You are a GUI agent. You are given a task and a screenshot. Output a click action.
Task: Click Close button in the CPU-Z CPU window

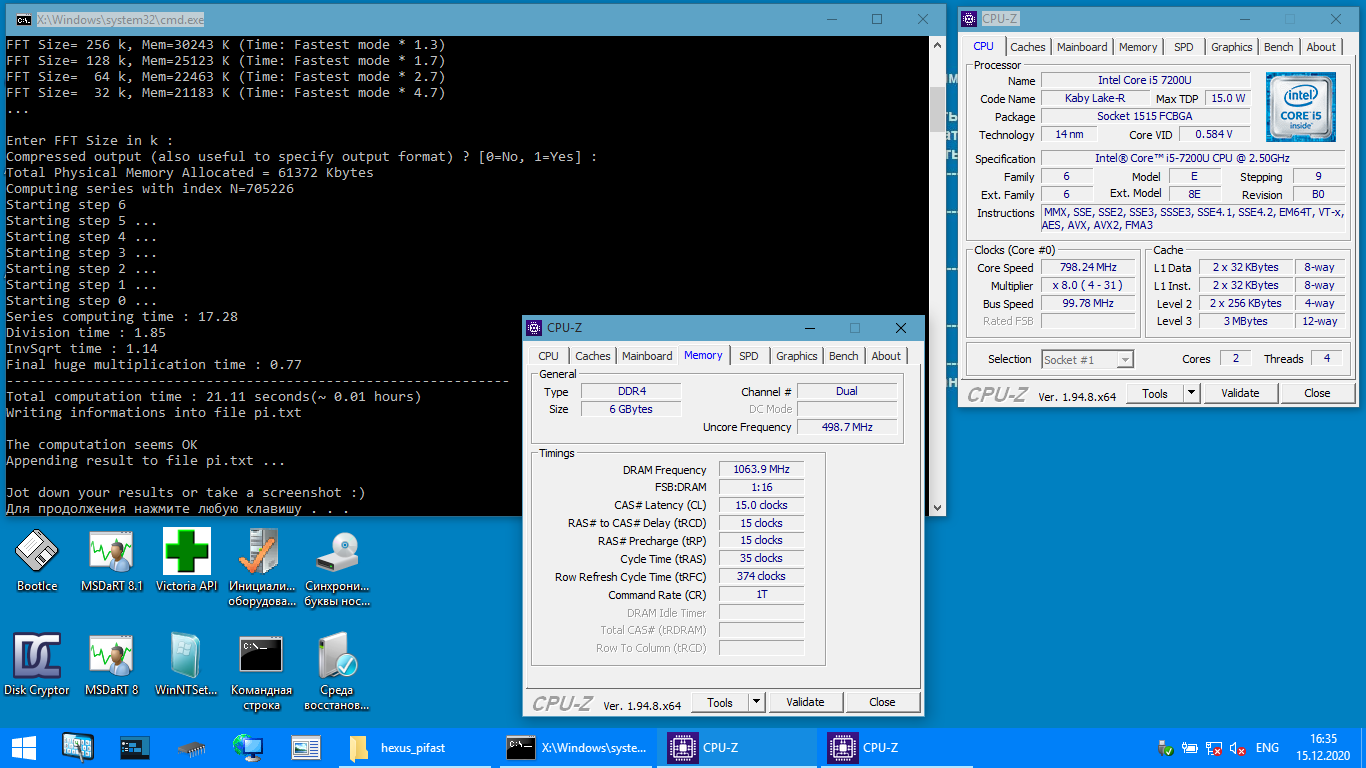pyautogui.click(x=1317, y=393)
